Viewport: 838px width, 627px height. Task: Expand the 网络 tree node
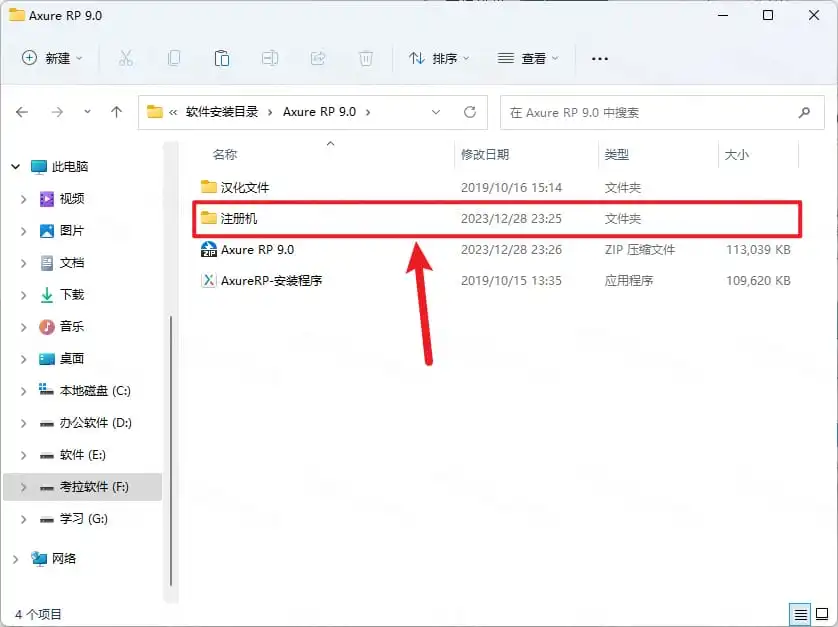15,559
